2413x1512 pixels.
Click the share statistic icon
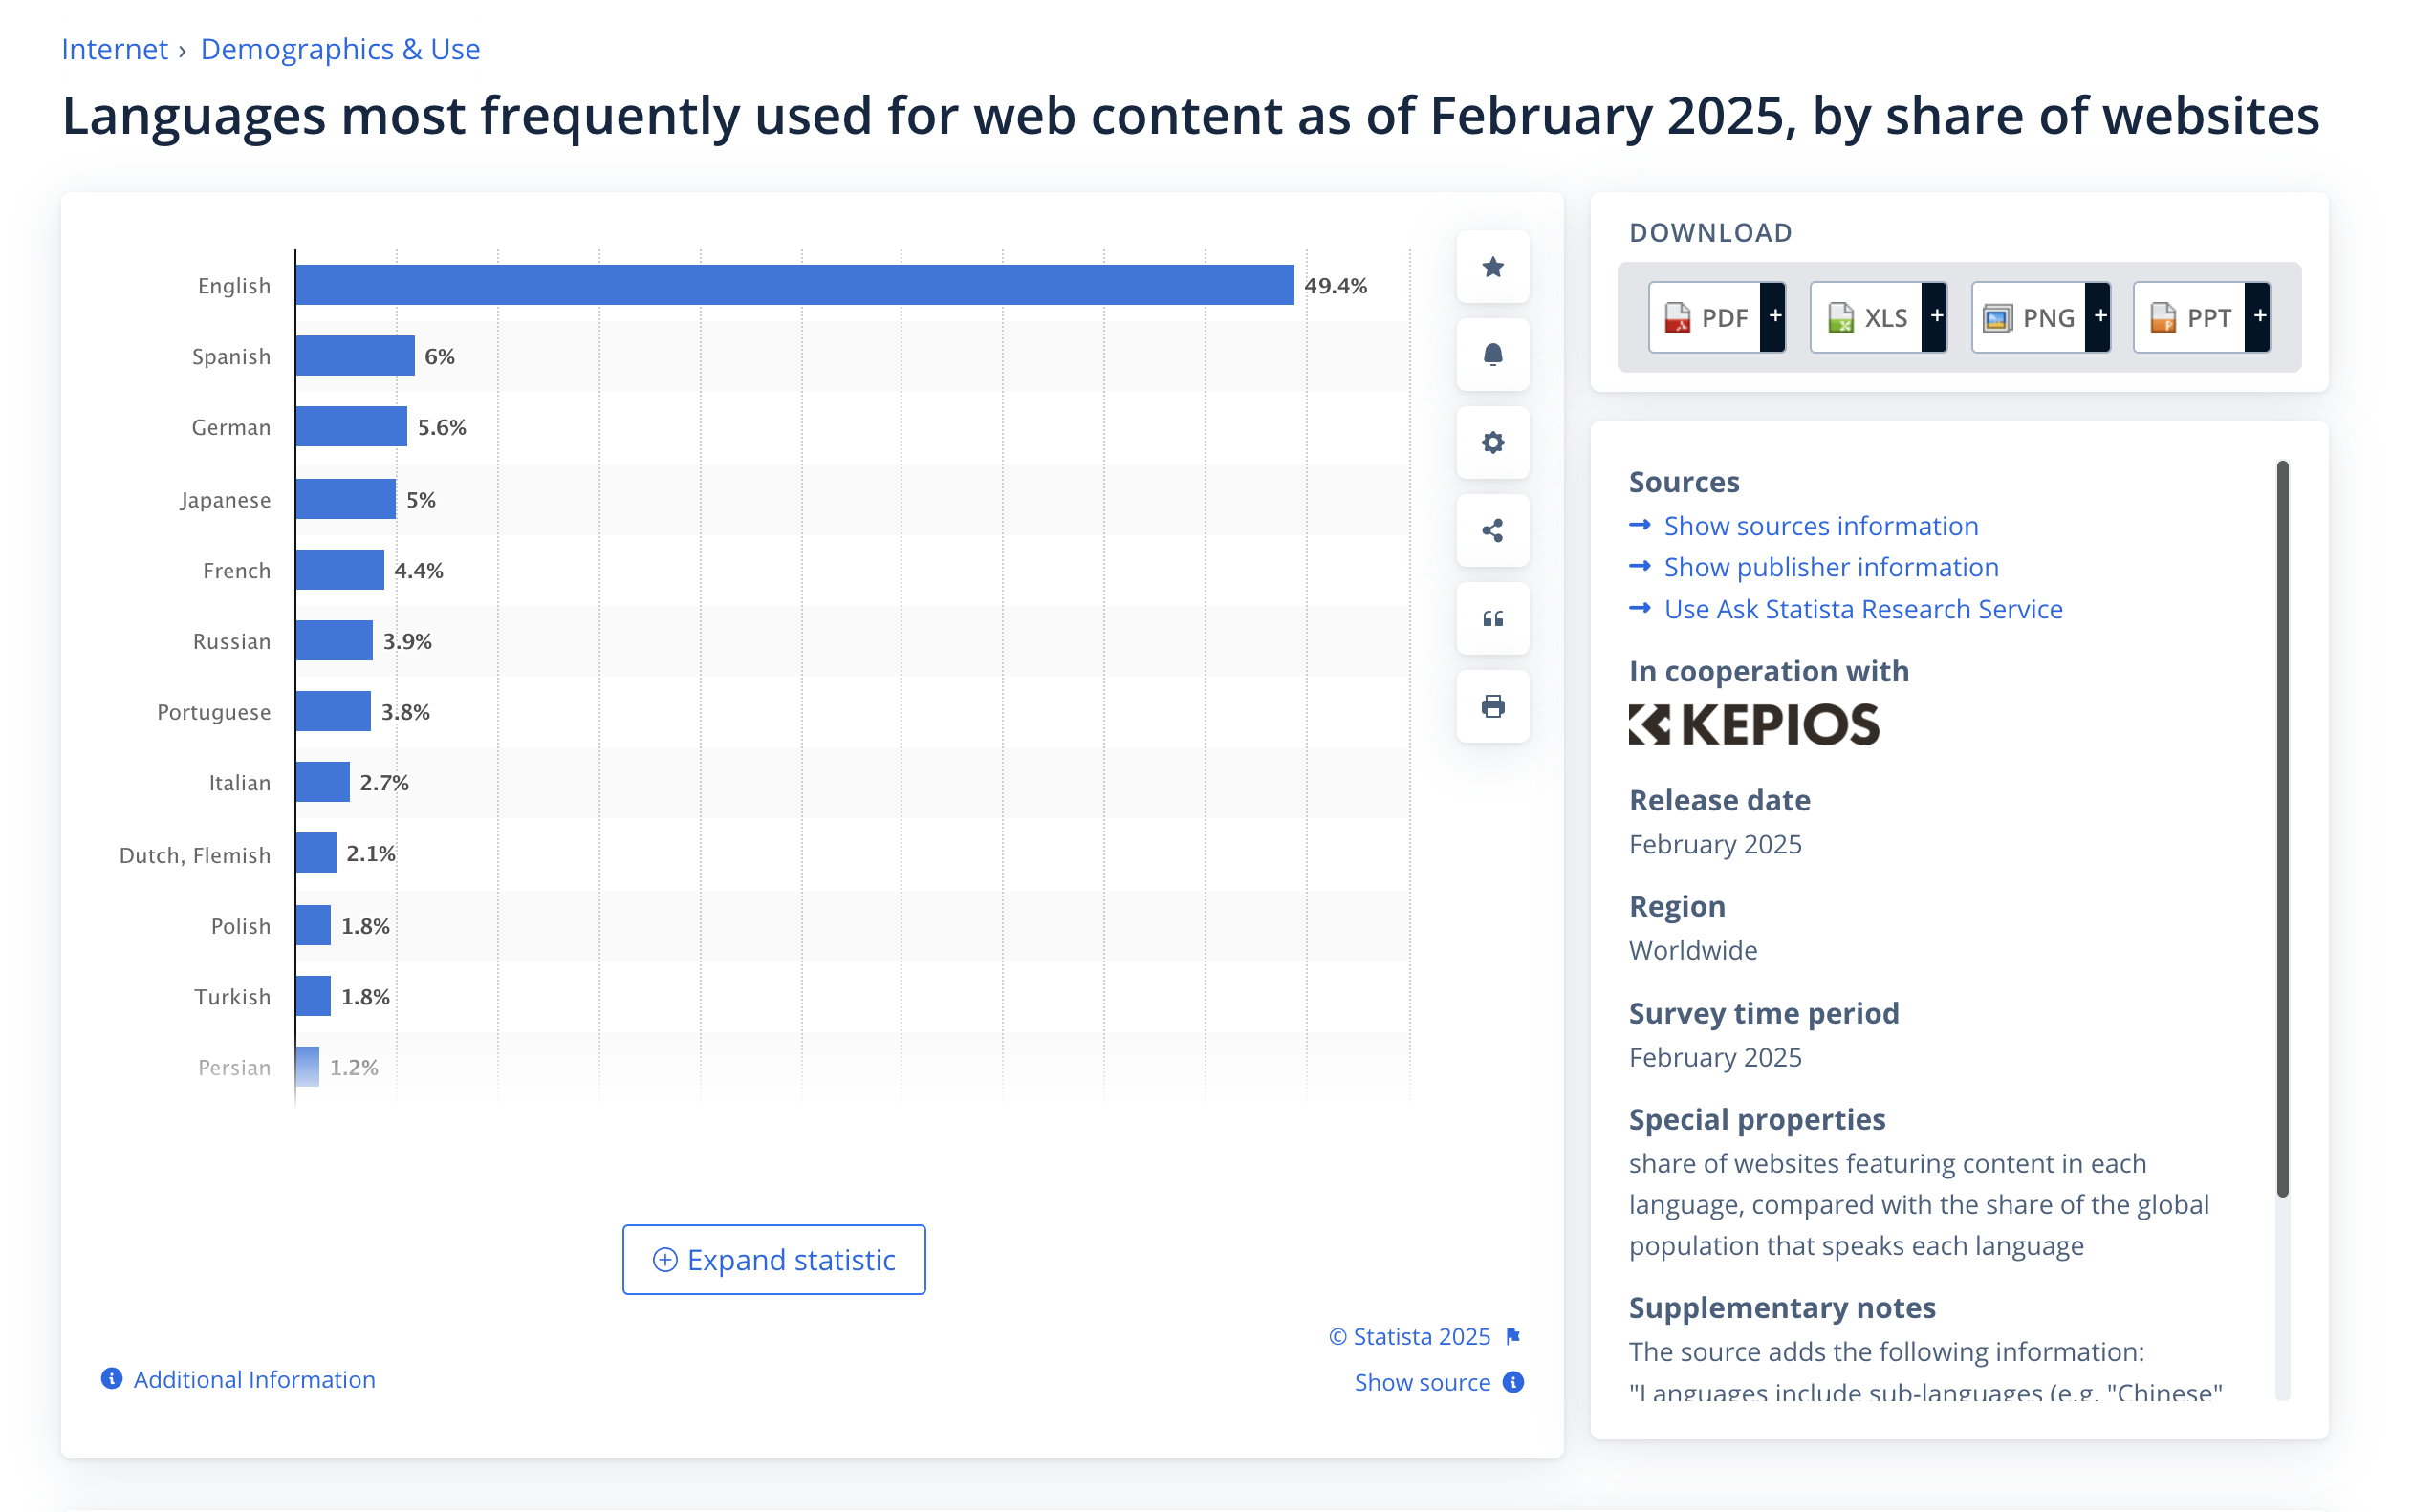[x=1492, y=530]
